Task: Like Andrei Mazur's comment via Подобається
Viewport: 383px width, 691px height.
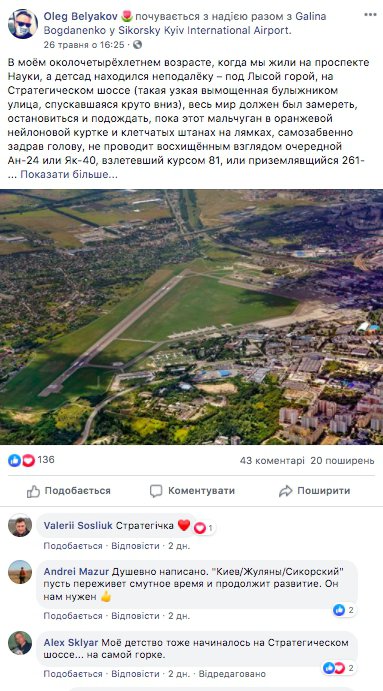Action: [73, 616]
